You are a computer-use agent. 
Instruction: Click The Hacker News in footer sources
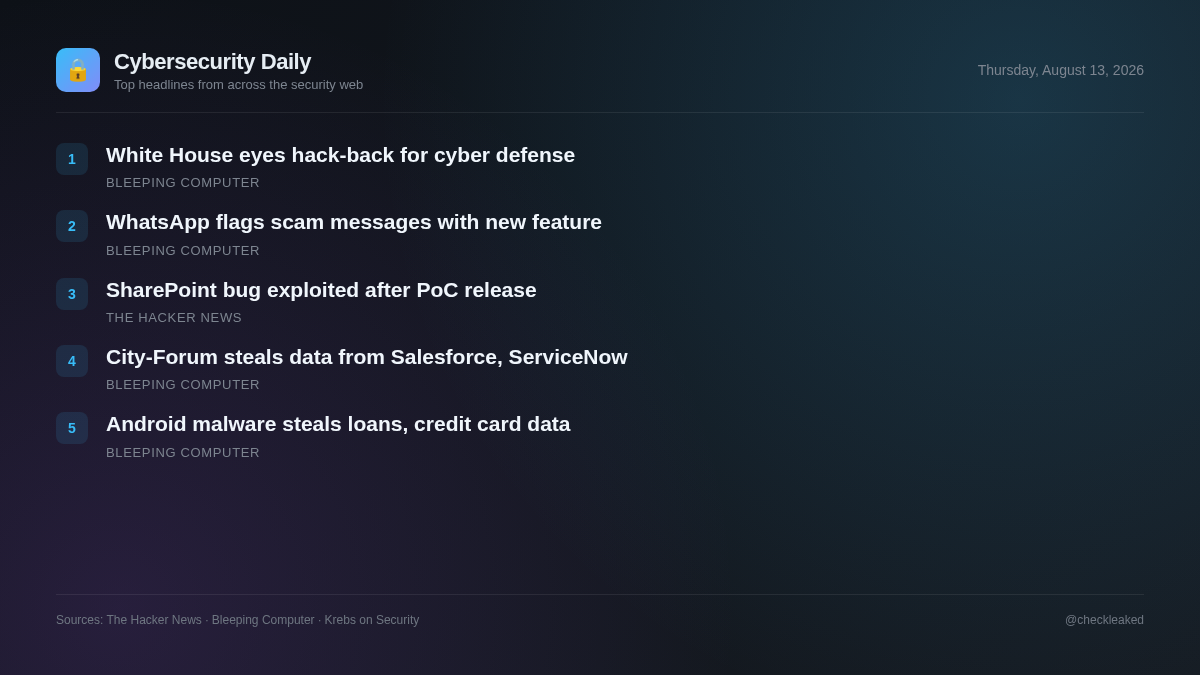click(x=154, y=620)
